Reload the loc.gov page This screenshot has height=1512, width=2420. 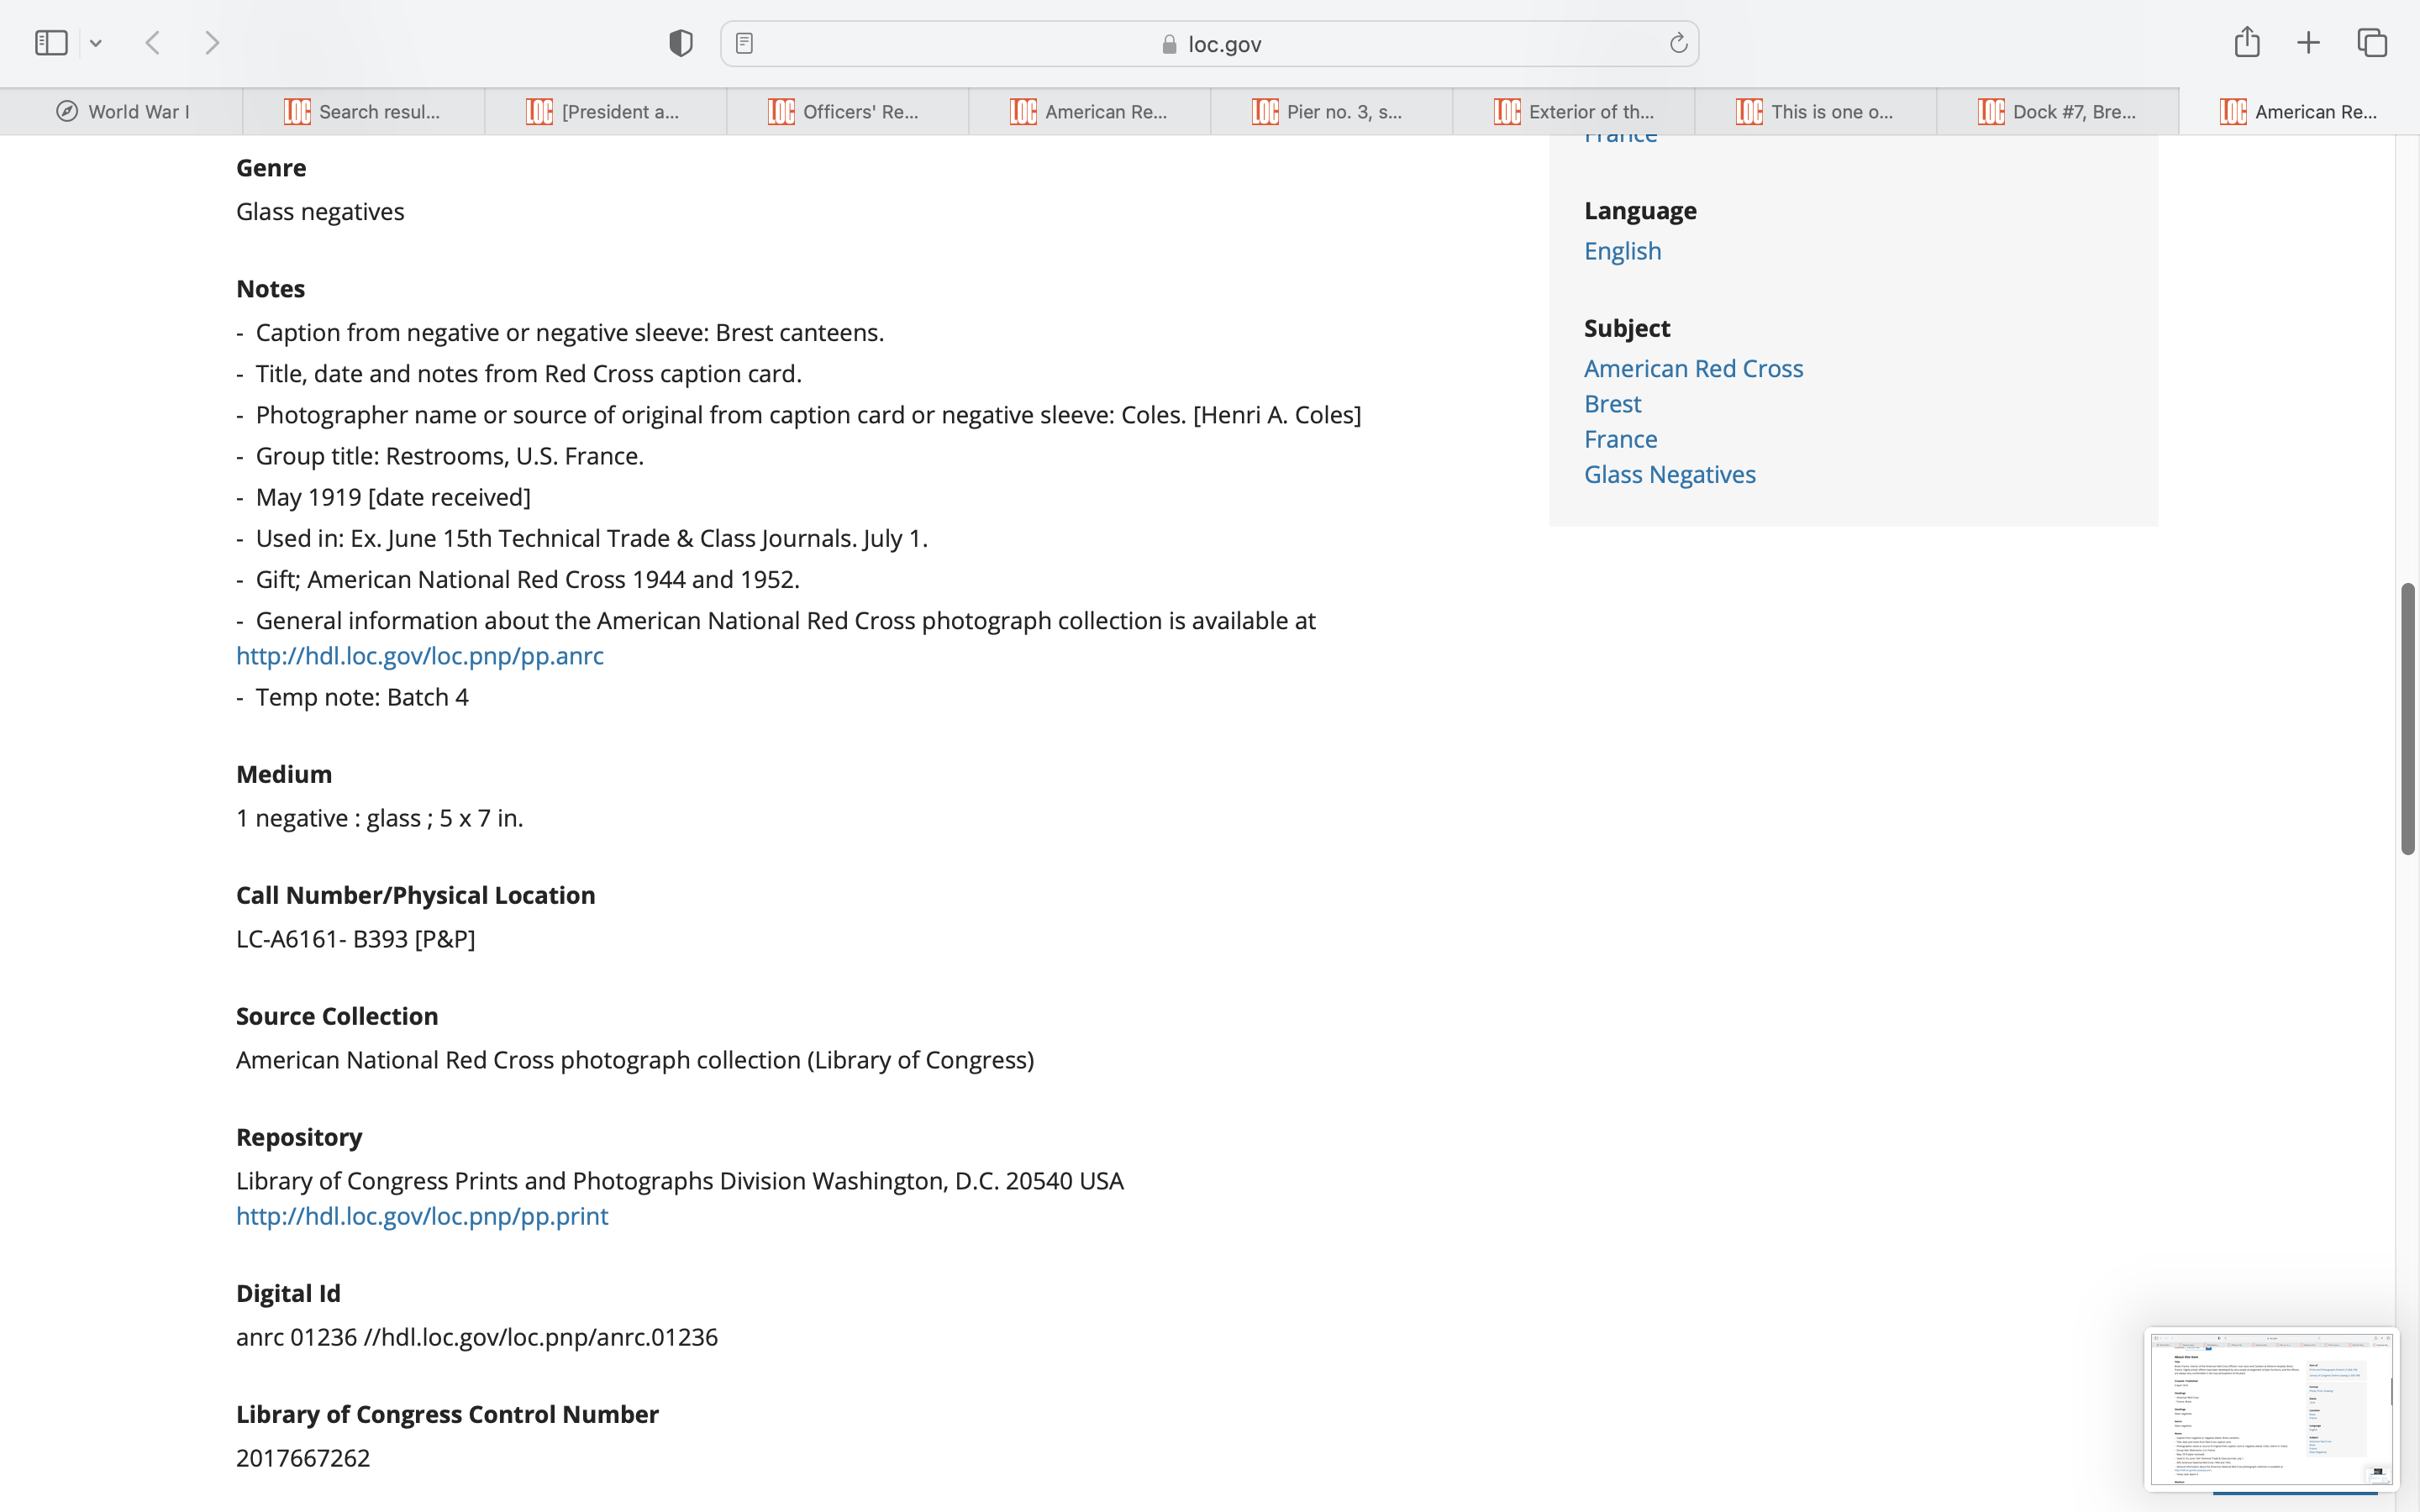1678,43
